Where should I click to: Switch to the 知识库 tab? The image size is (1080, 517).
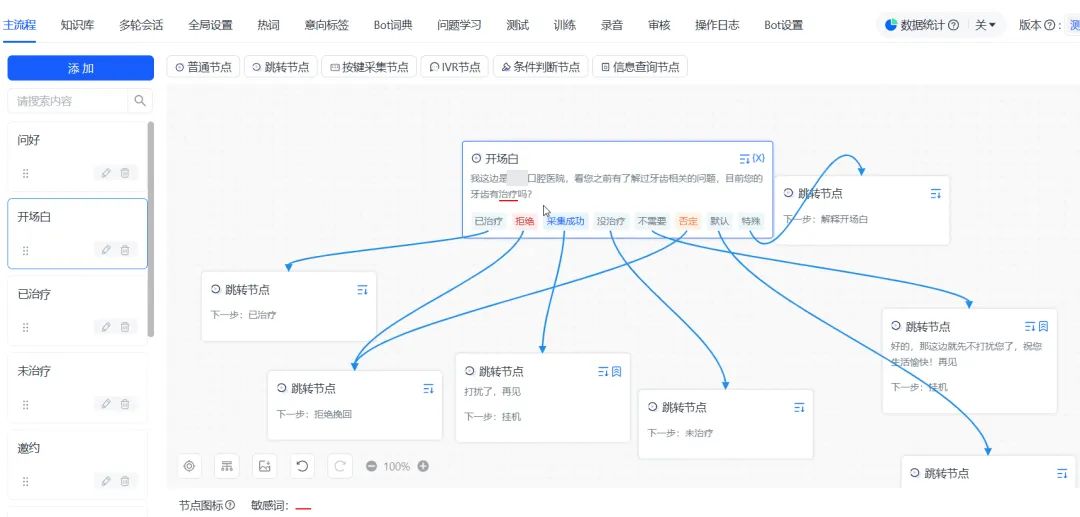coord(78,25)
